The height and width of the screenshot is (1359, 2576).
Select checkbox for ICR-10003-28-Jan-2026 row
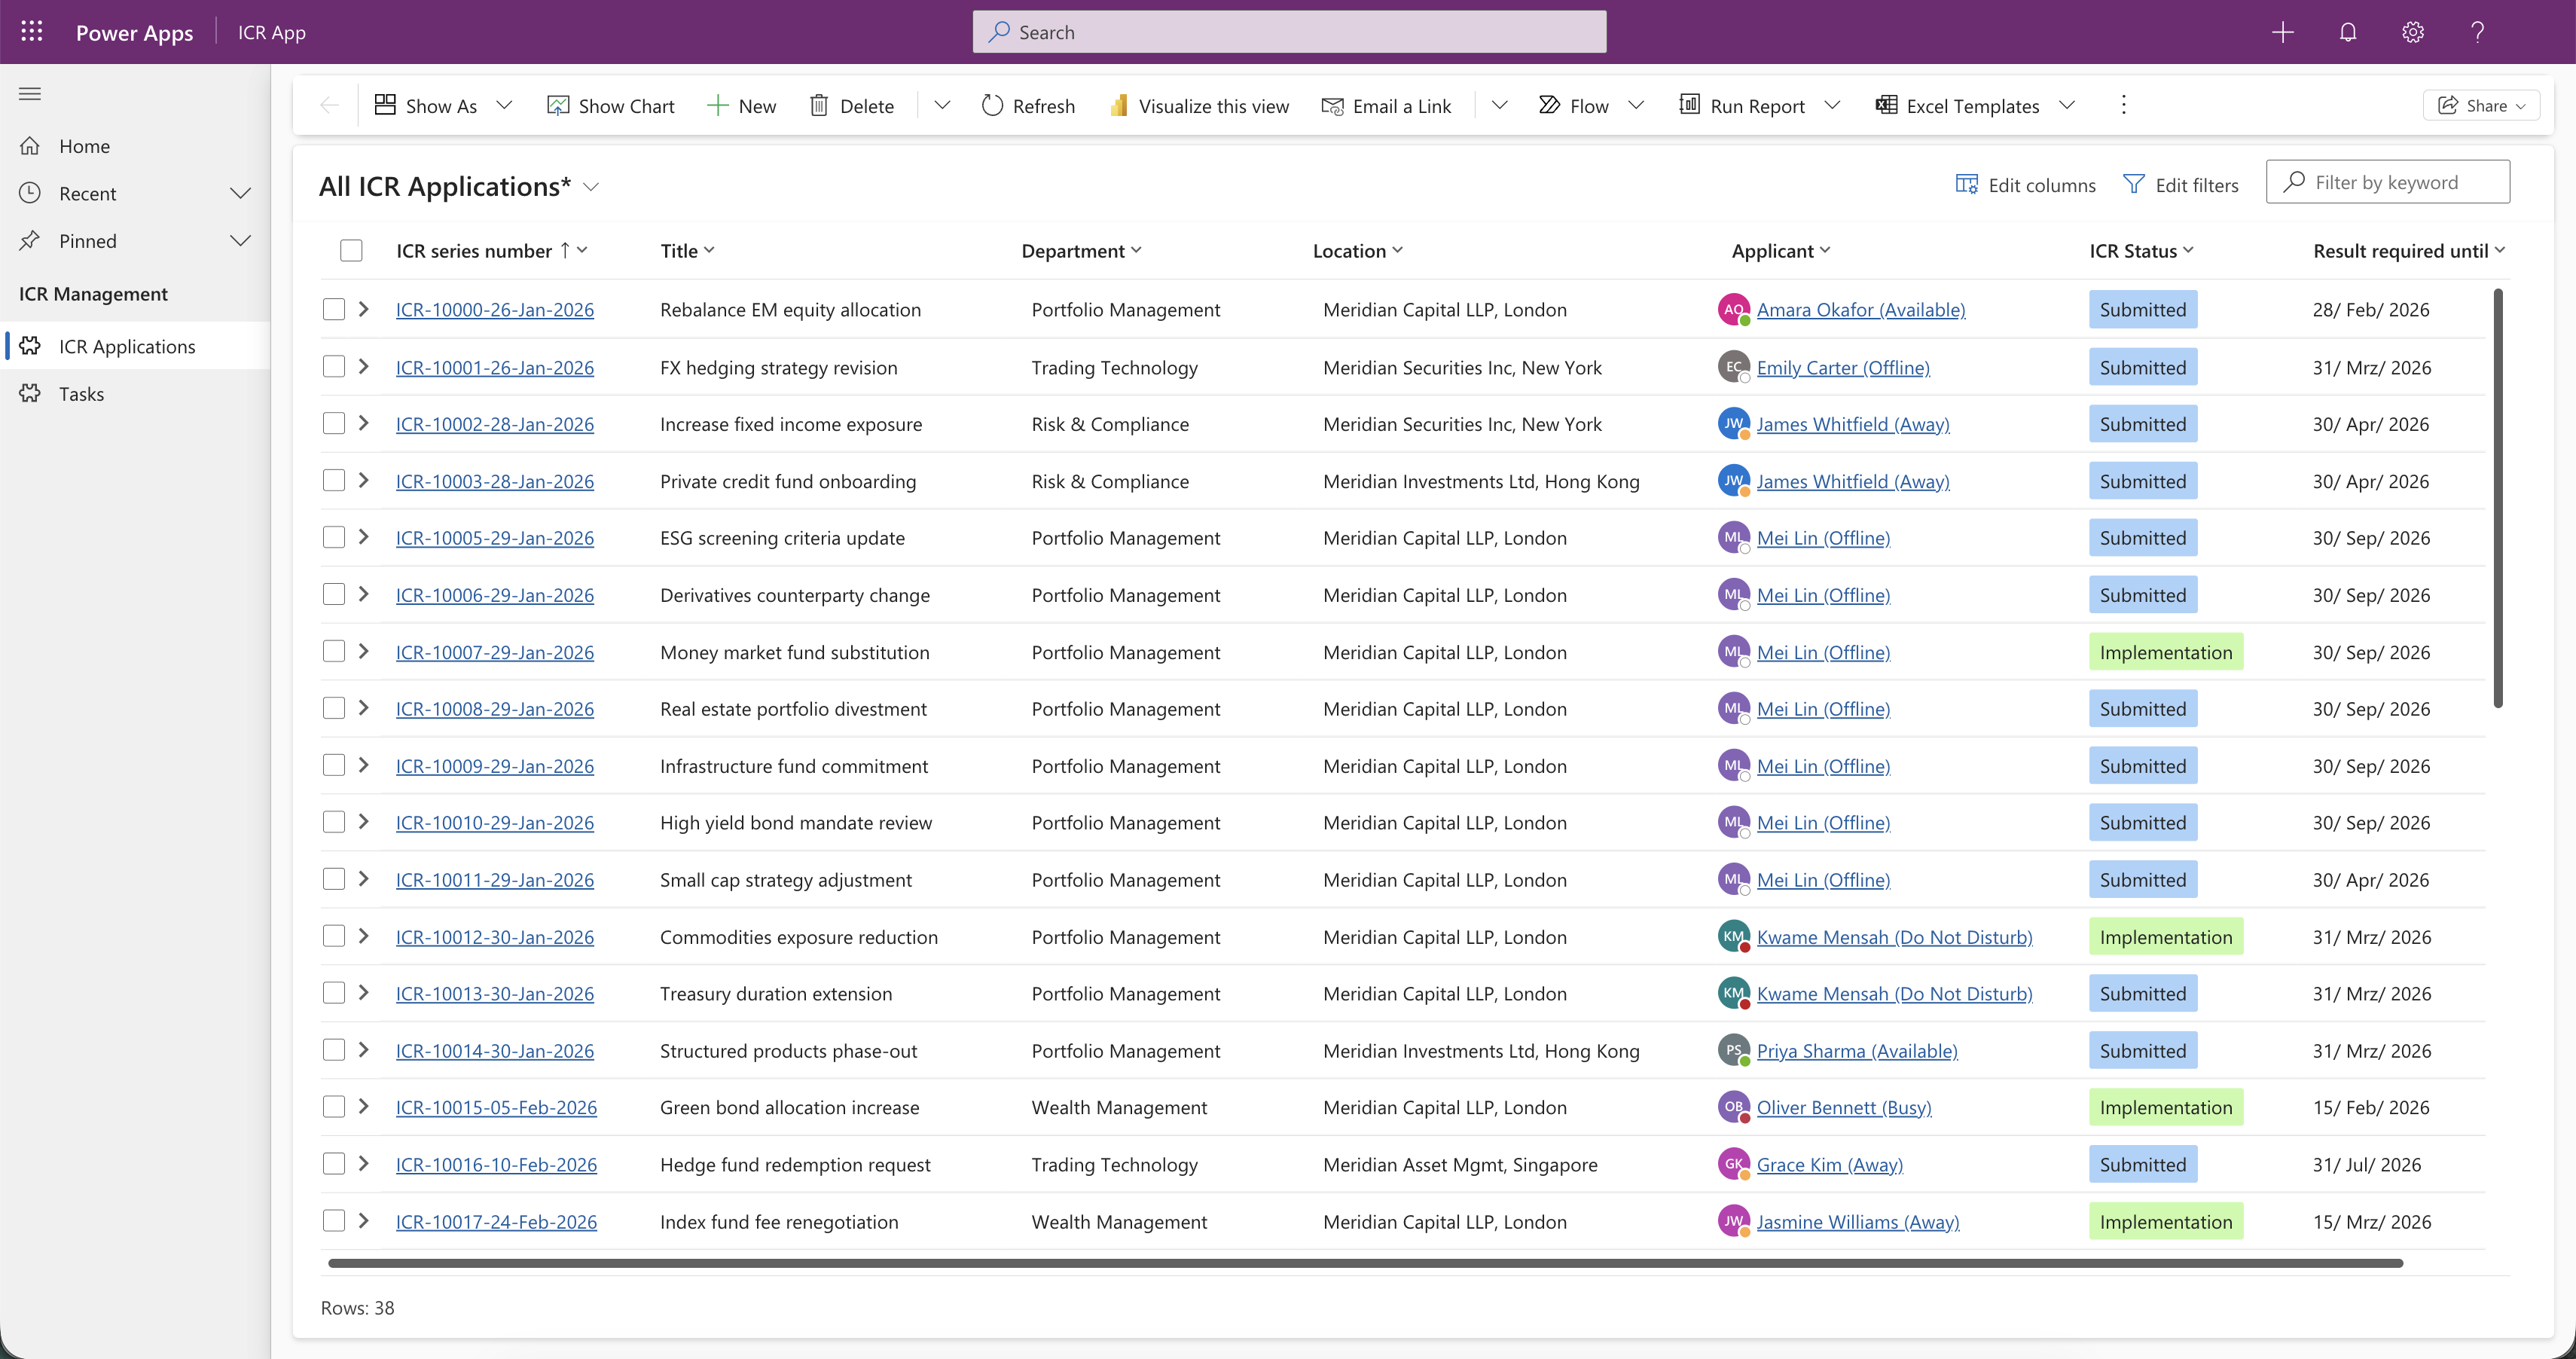click(333, 481)
